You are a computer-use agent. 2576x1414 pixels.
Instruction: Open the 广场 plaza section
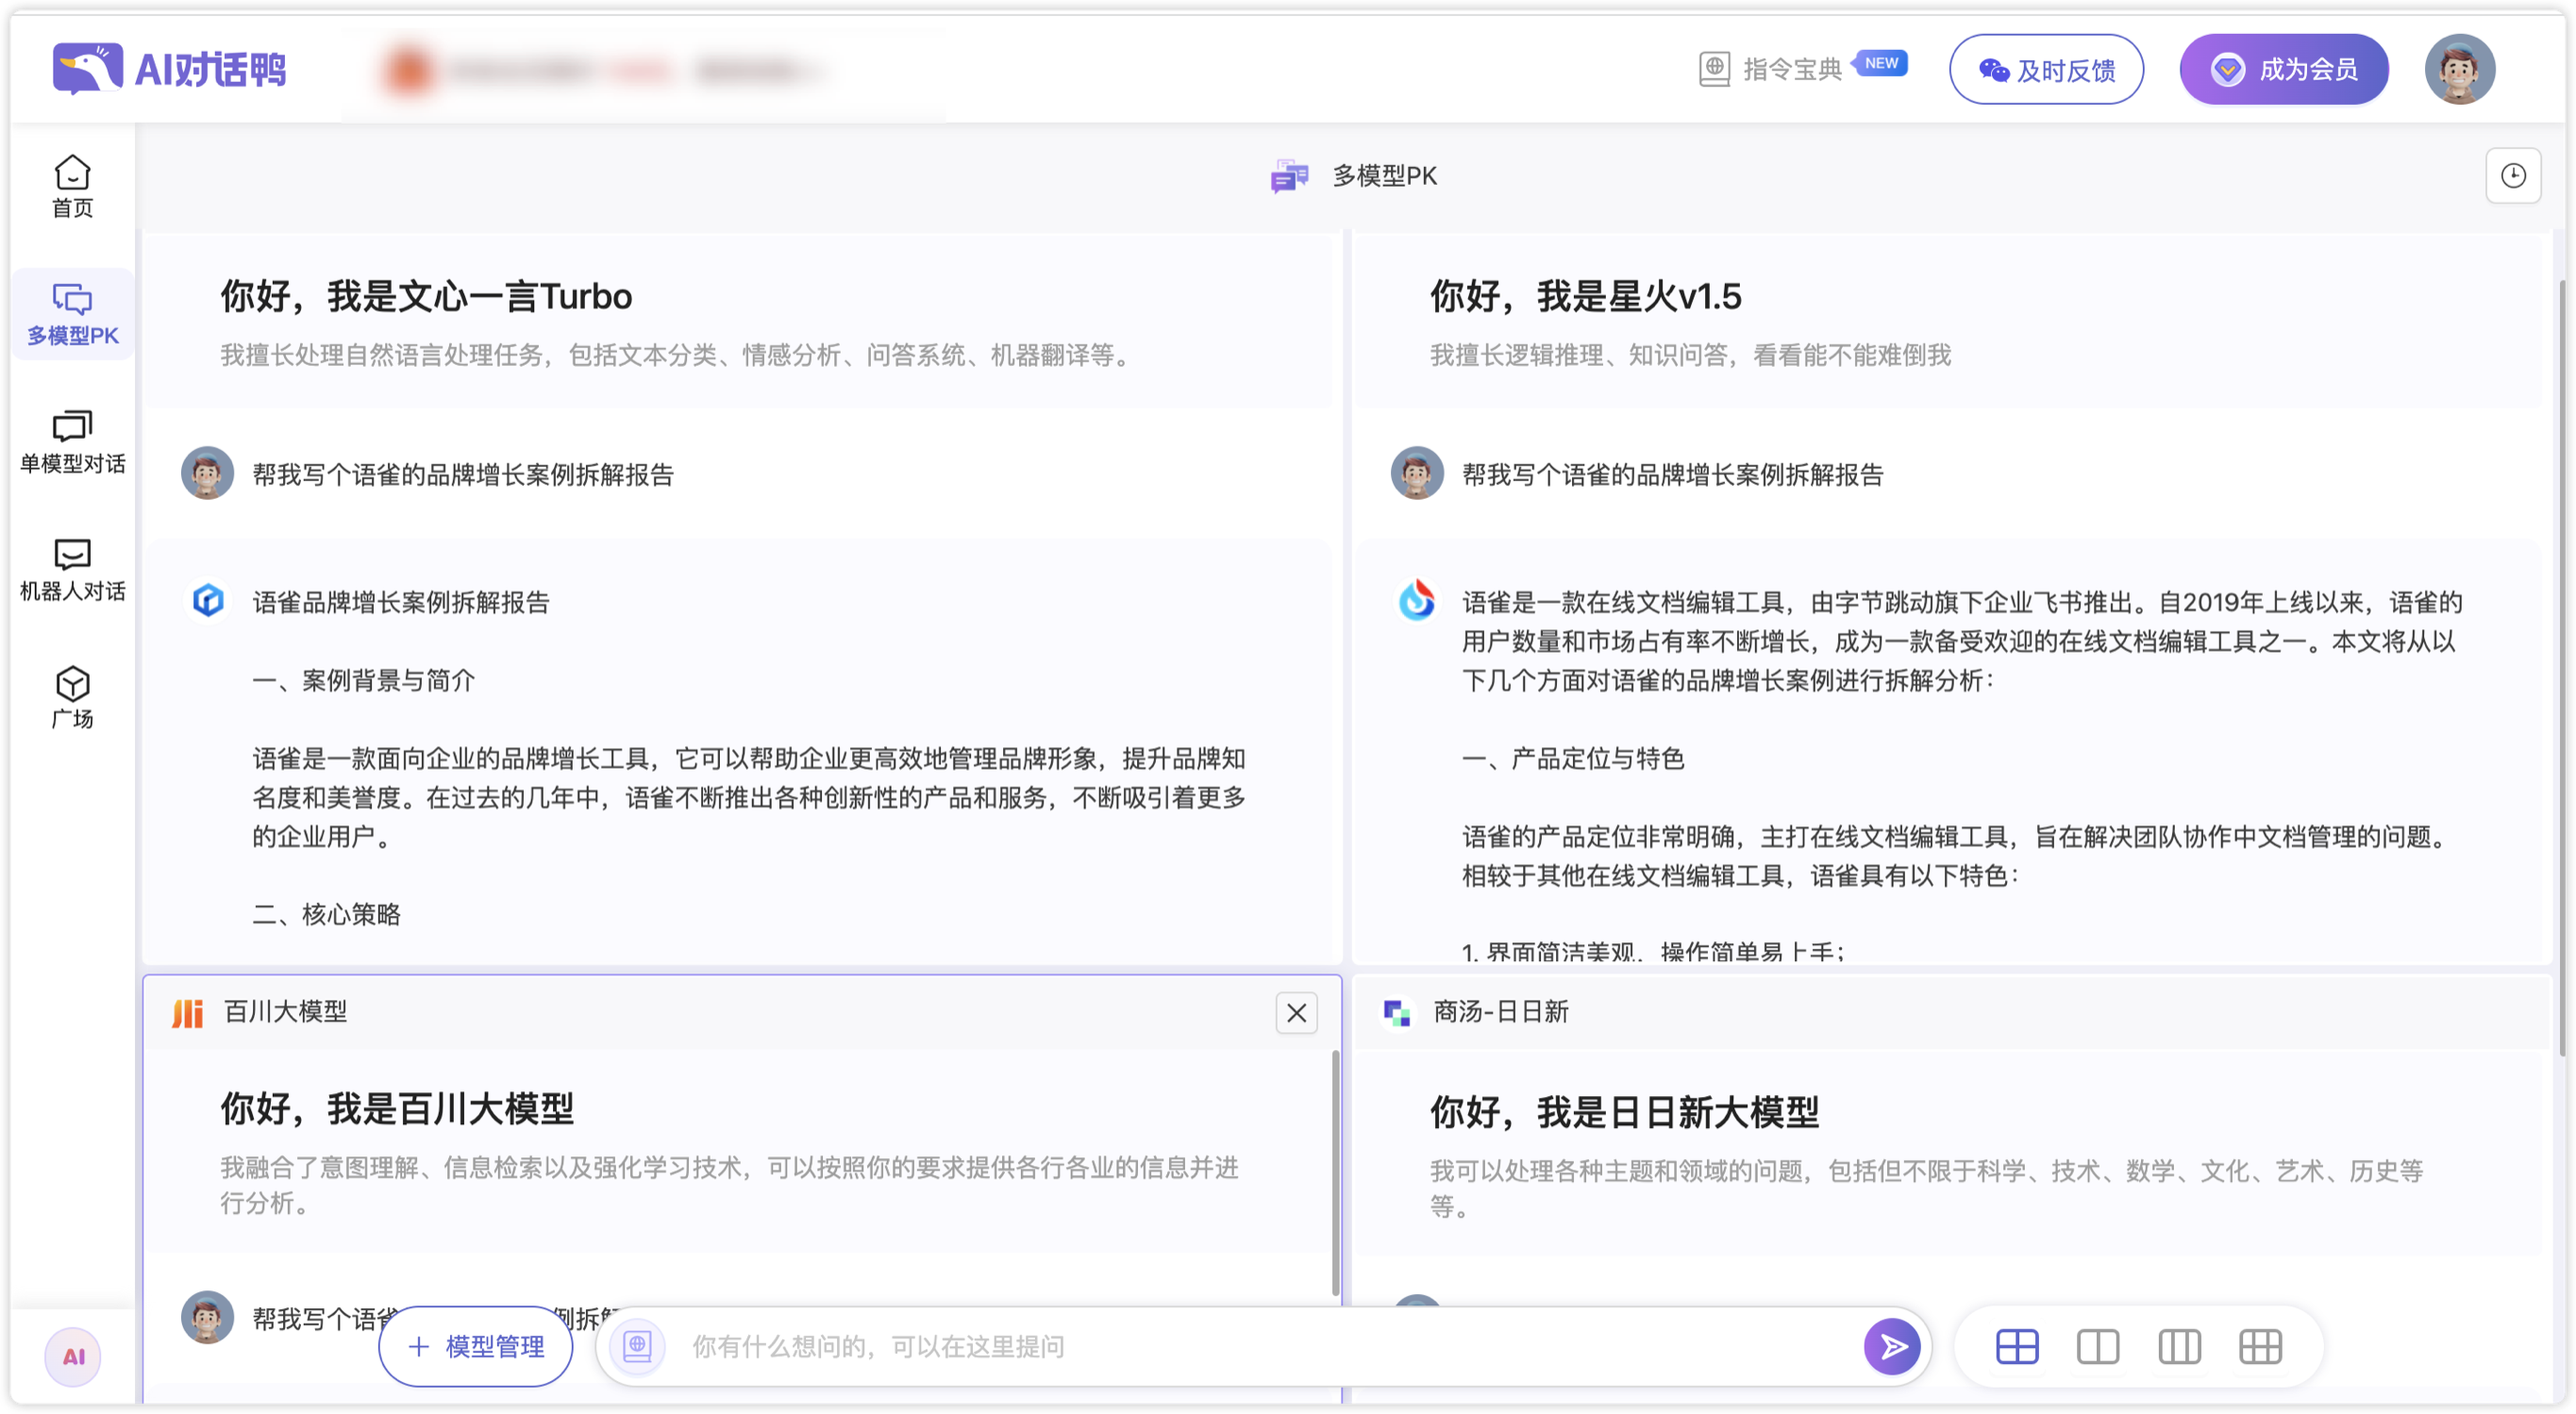tap(72, 698)
